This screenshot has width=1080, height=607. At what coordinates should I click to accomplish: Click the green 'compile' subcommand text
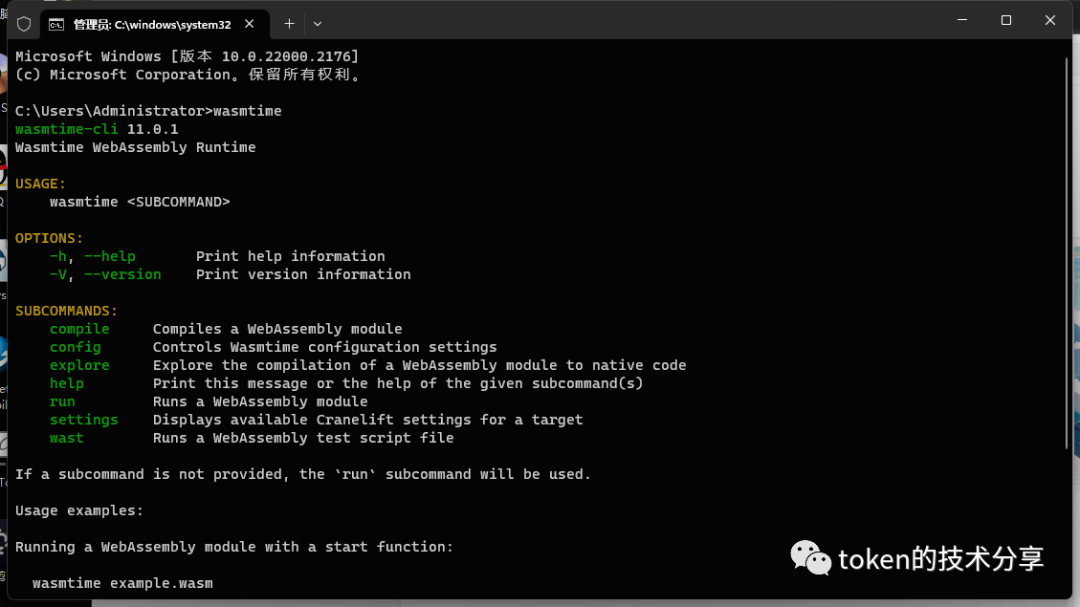coord(79,329)
